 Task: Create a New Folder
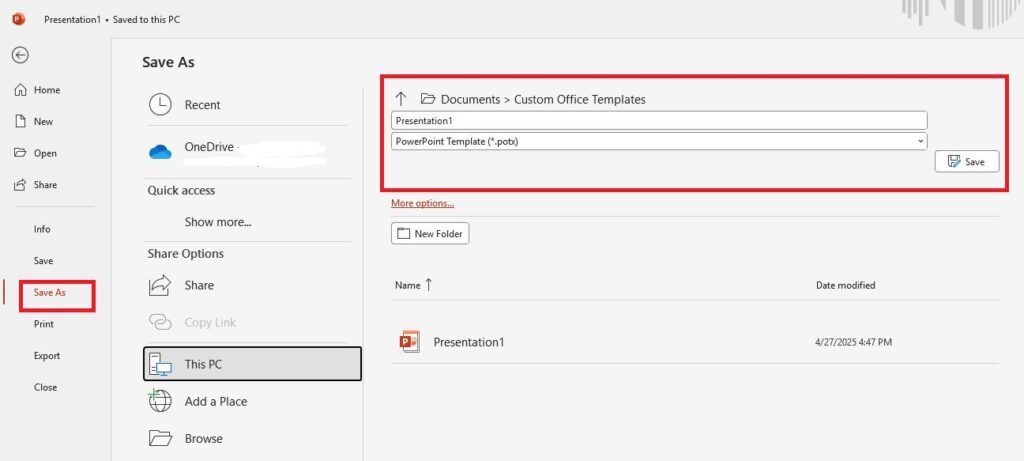[x=429, y=234]
